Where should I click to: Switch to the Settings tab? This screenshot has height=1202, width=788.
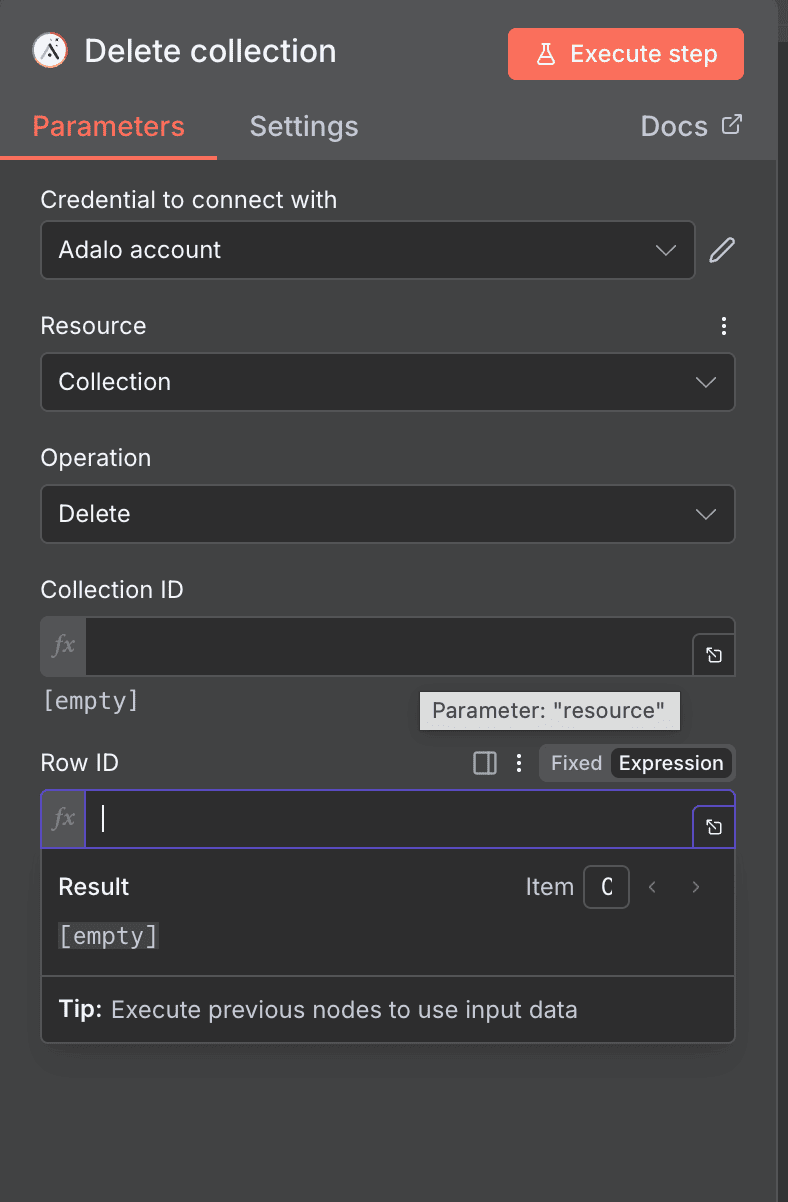(303, 126)
